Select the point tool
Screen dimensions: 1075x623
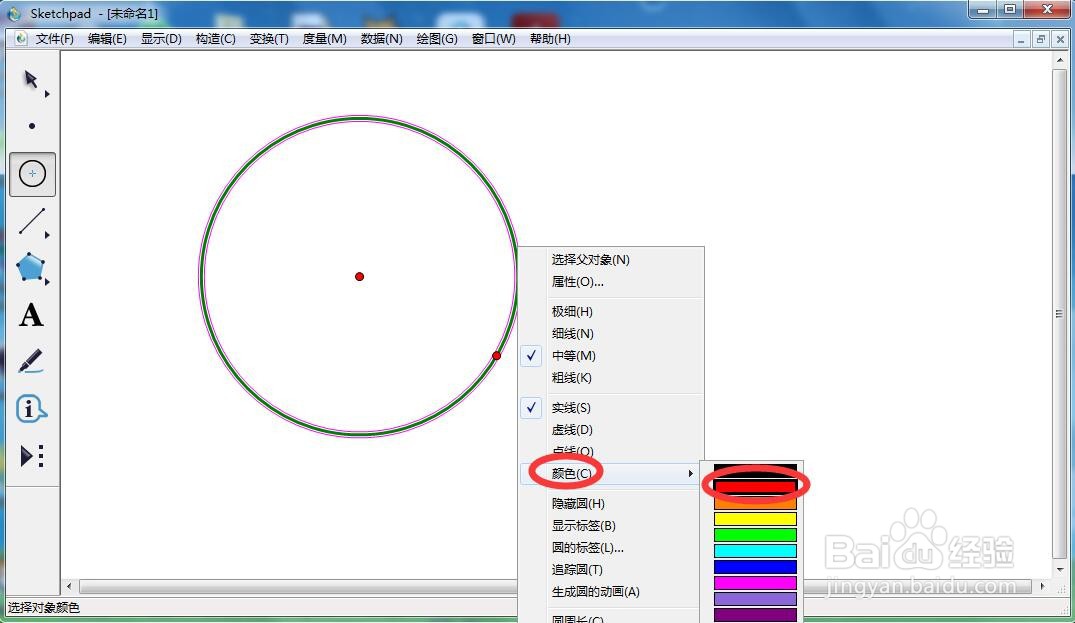pyautogui.click(x=32, y=126)
